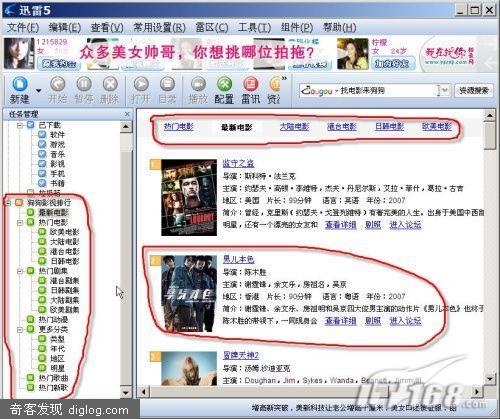Collapse the 热门电影 node in sidebar tree
This screenshot has width=500, height=419.
coord(20,222)
